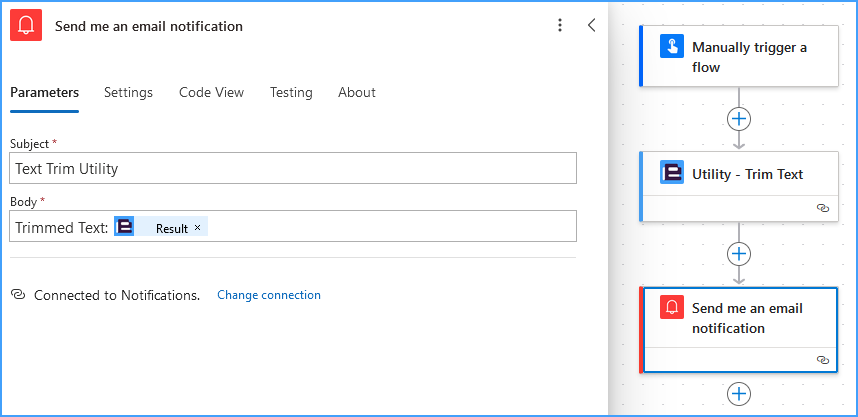Select the Result token in Body field
The image size is (858, 417).
click(161, 227)
